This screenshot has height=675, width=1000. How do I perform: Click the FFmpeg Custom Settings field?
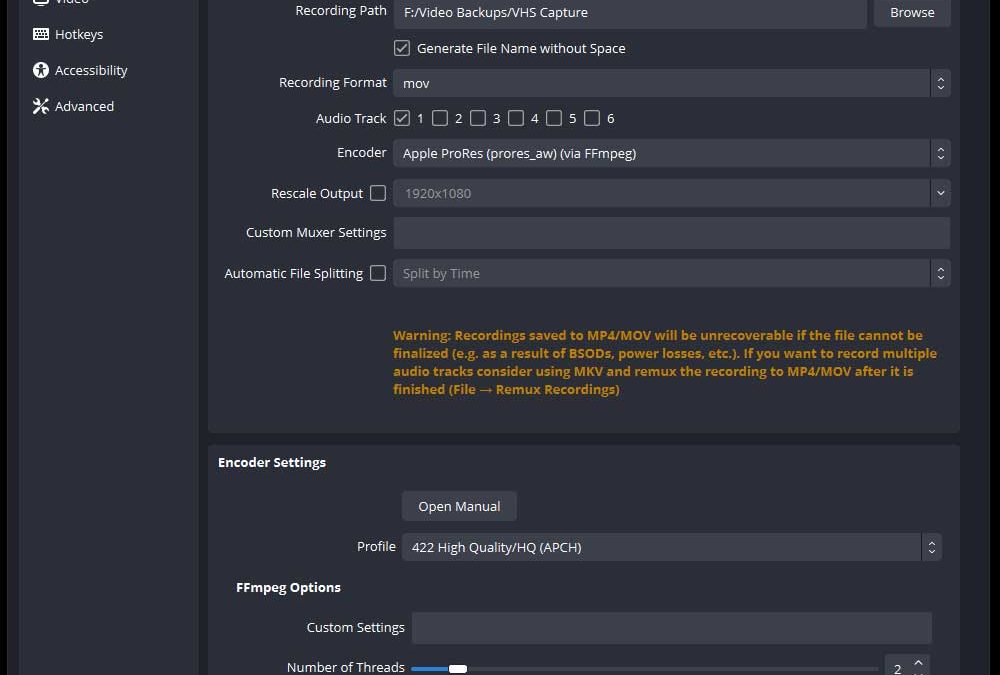point(671,628)
